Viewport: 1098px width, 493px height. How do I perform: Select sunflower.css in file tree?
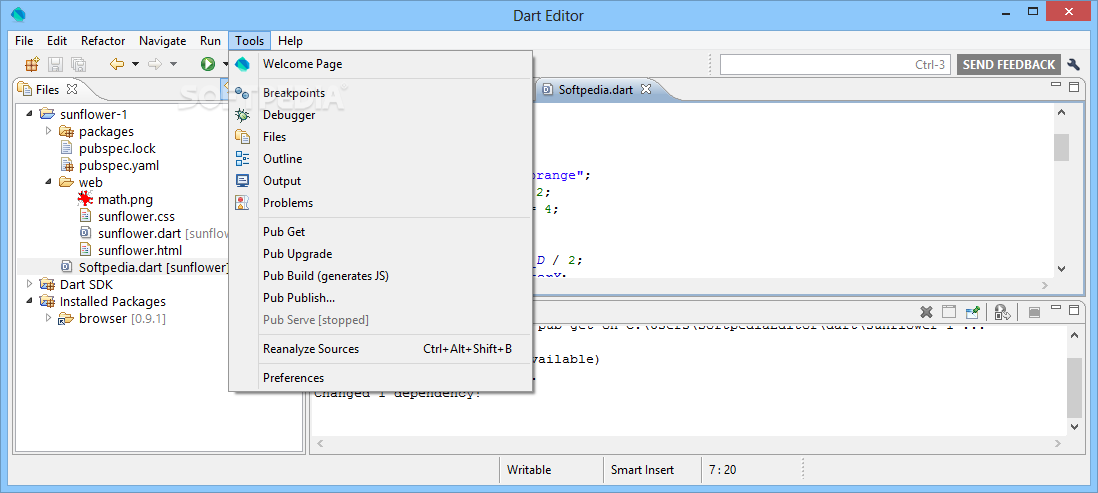point(137,216)
